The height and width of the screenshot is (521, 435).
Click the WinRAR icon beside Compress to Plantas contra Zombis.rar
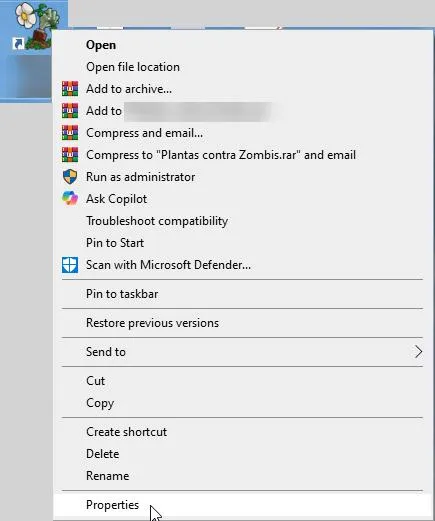(70, 155)
